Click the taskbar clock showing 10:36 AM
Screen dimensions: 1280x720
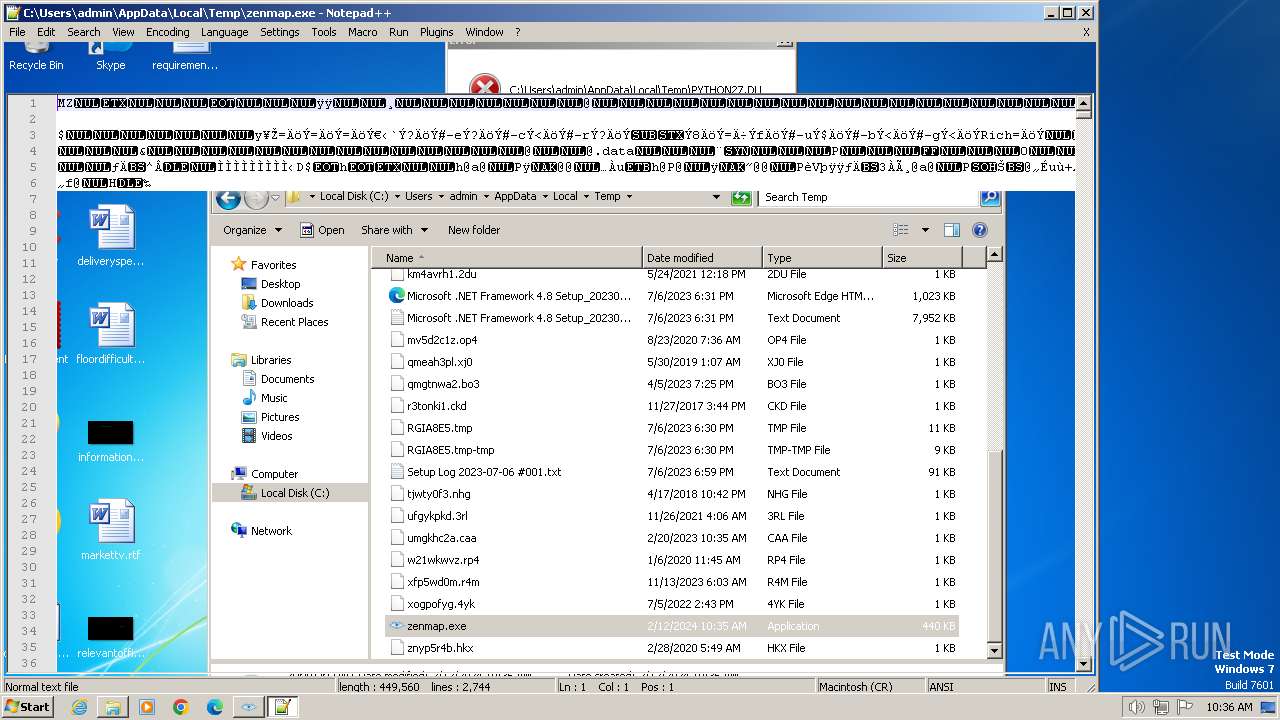[x=1229, y=707]
